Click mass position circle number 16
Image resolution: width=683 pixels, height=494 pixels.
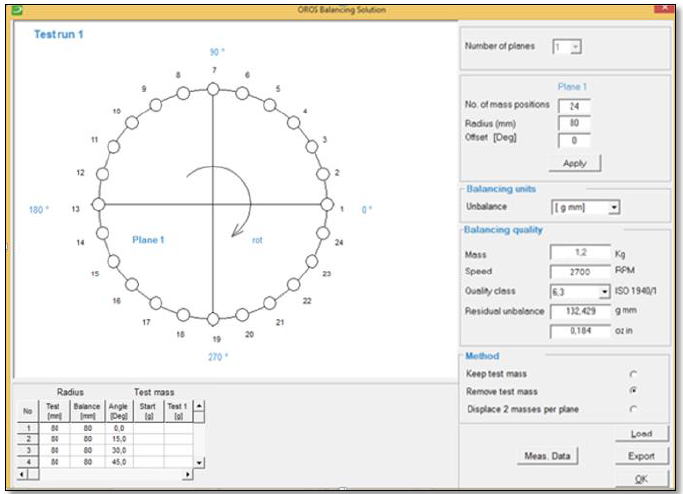tap(132, 285)
